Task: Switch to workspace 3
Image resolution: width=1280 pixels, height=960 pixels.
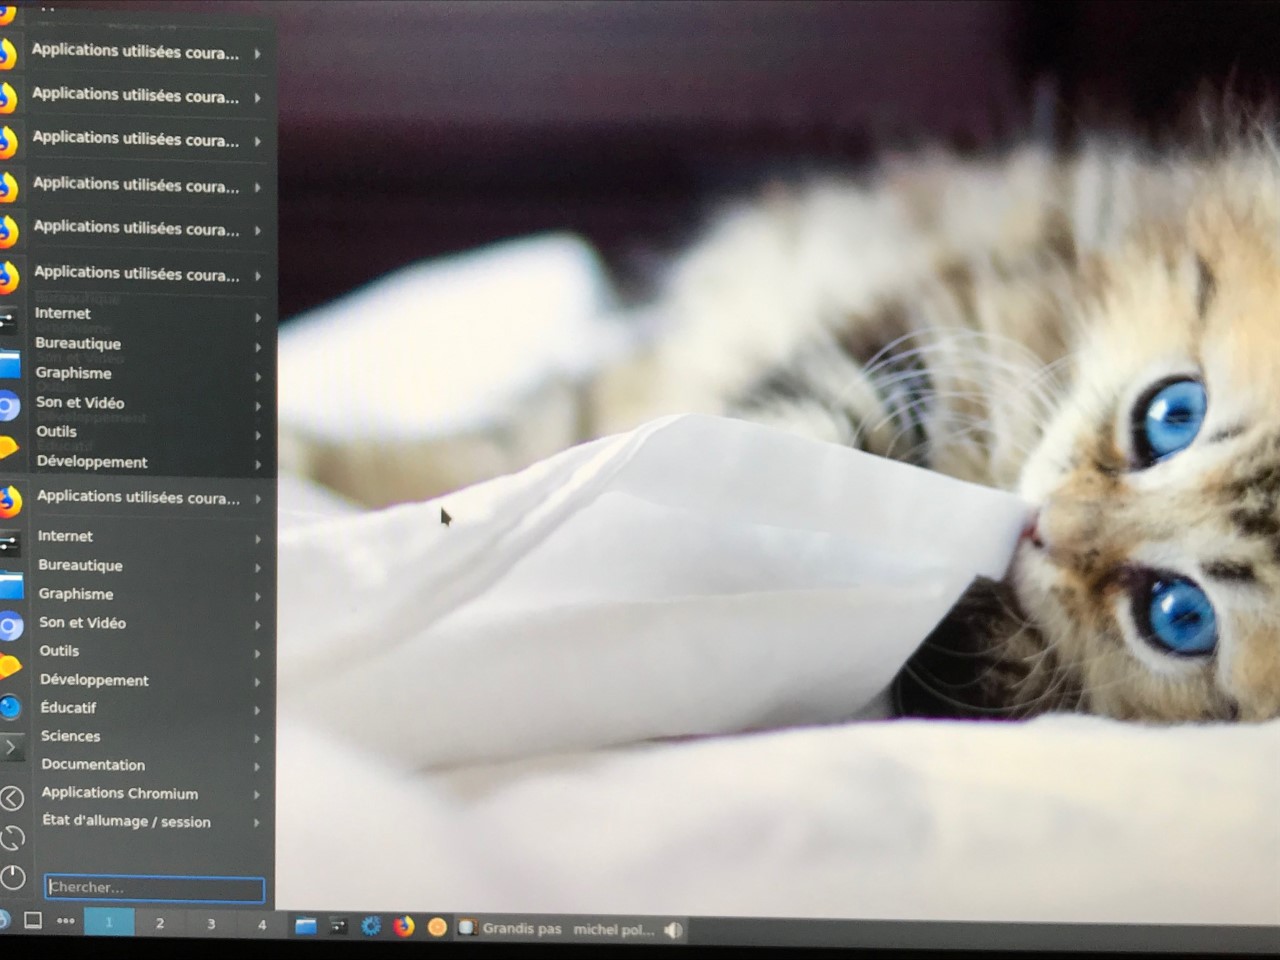Action: click(x=211, y=924)
